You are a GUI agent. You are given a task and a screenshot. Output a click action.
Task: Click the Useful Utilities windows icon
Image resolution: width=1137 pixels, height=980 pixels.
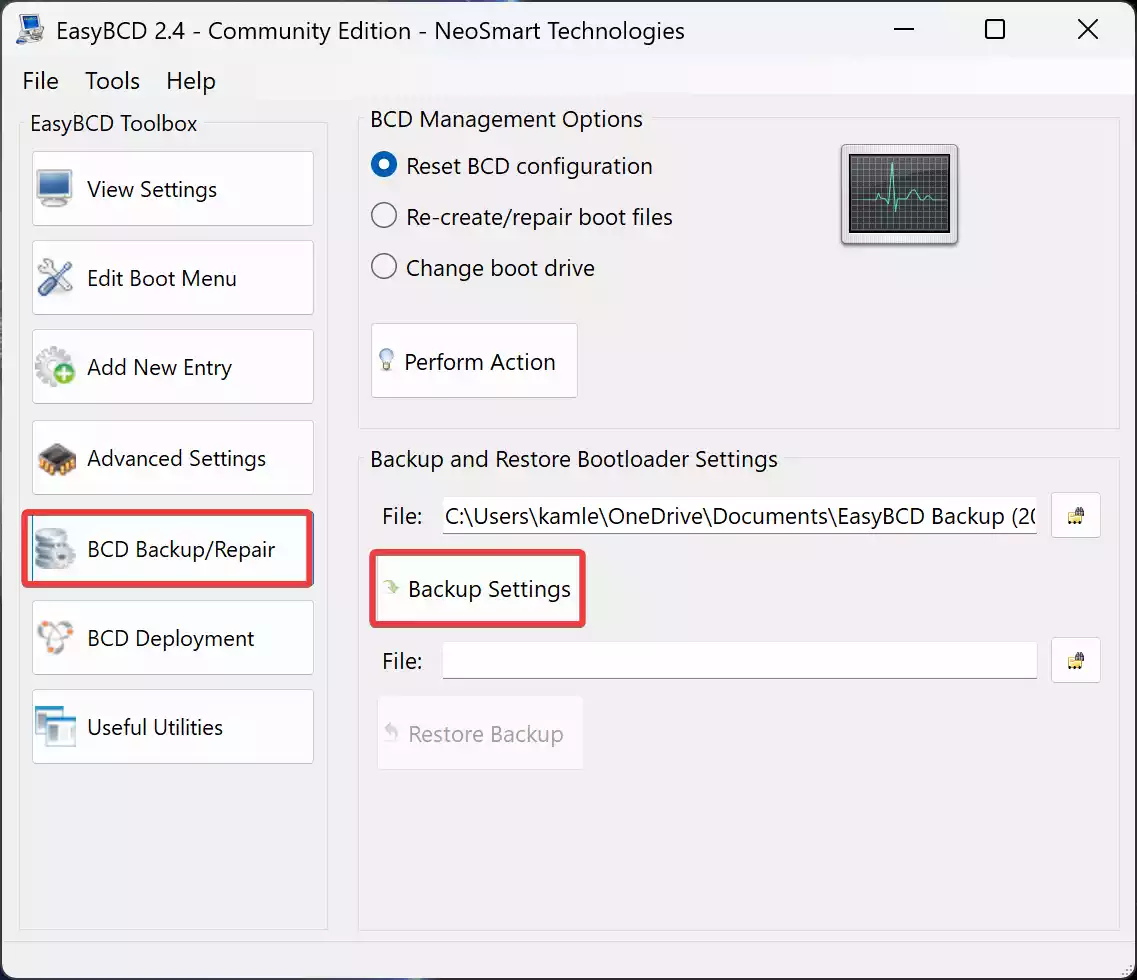(55, 727)
